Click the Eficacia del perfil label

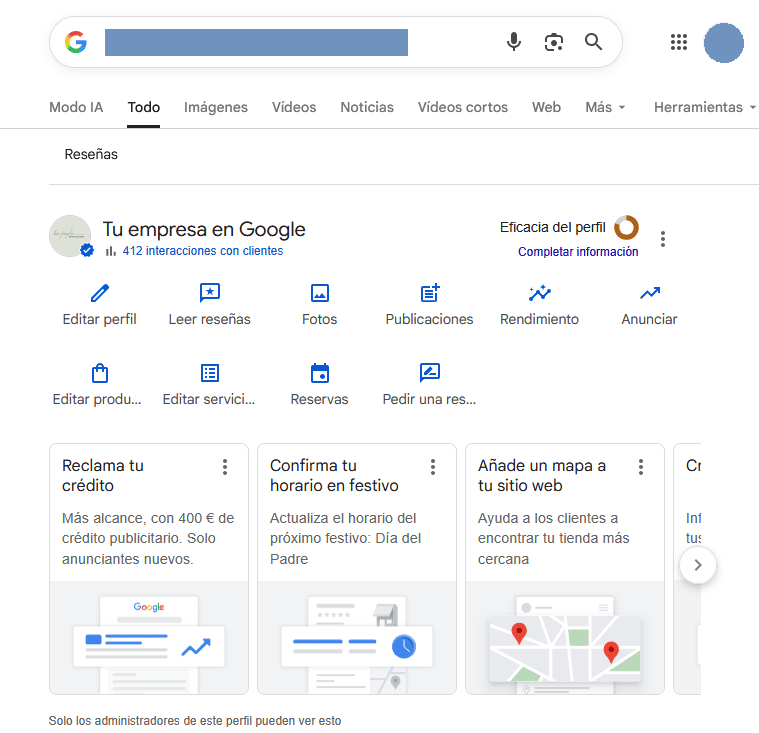[552, 227]
